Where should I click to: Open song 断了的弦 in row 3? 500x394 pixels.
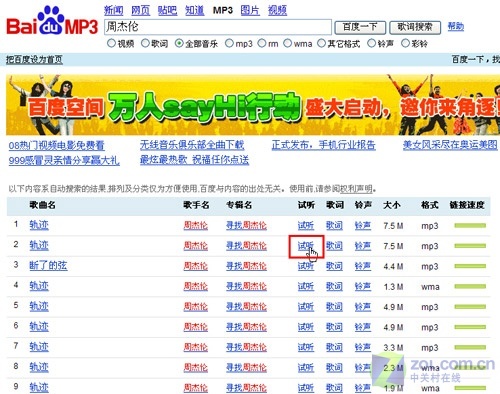point(48,265)
